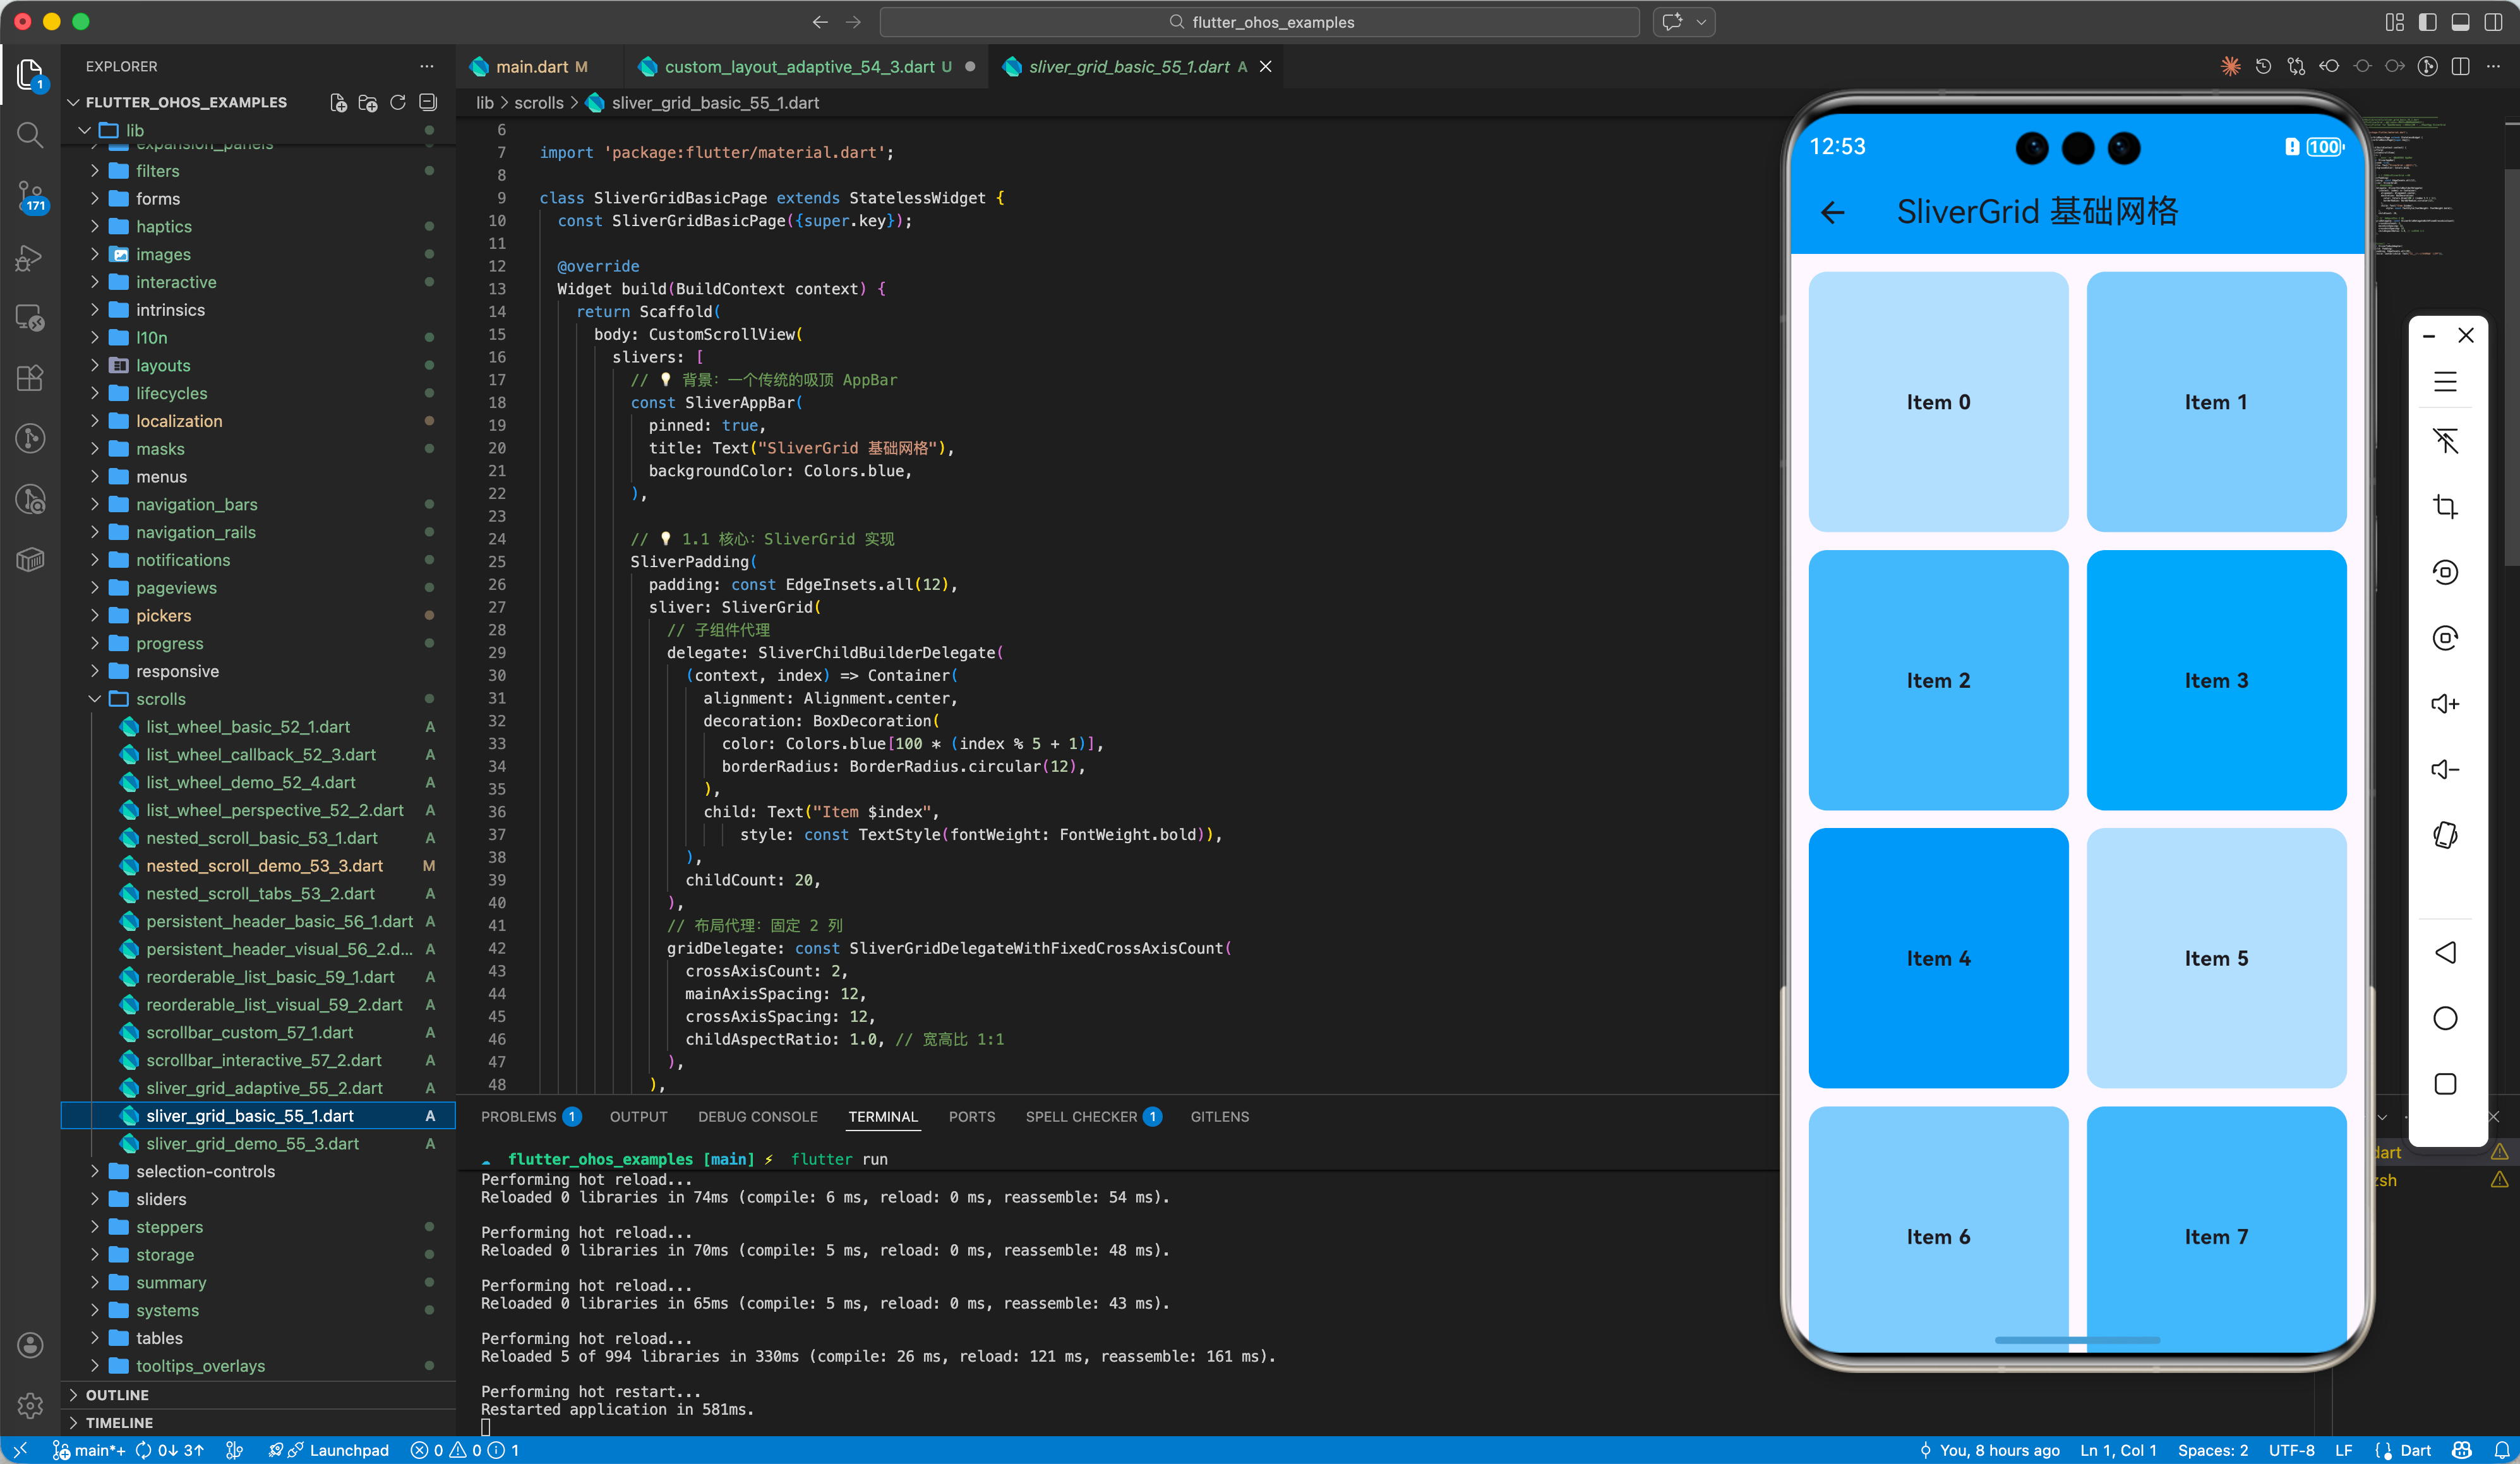Switch to the DEBUG CONSOLE tab

pos(757,1116)
